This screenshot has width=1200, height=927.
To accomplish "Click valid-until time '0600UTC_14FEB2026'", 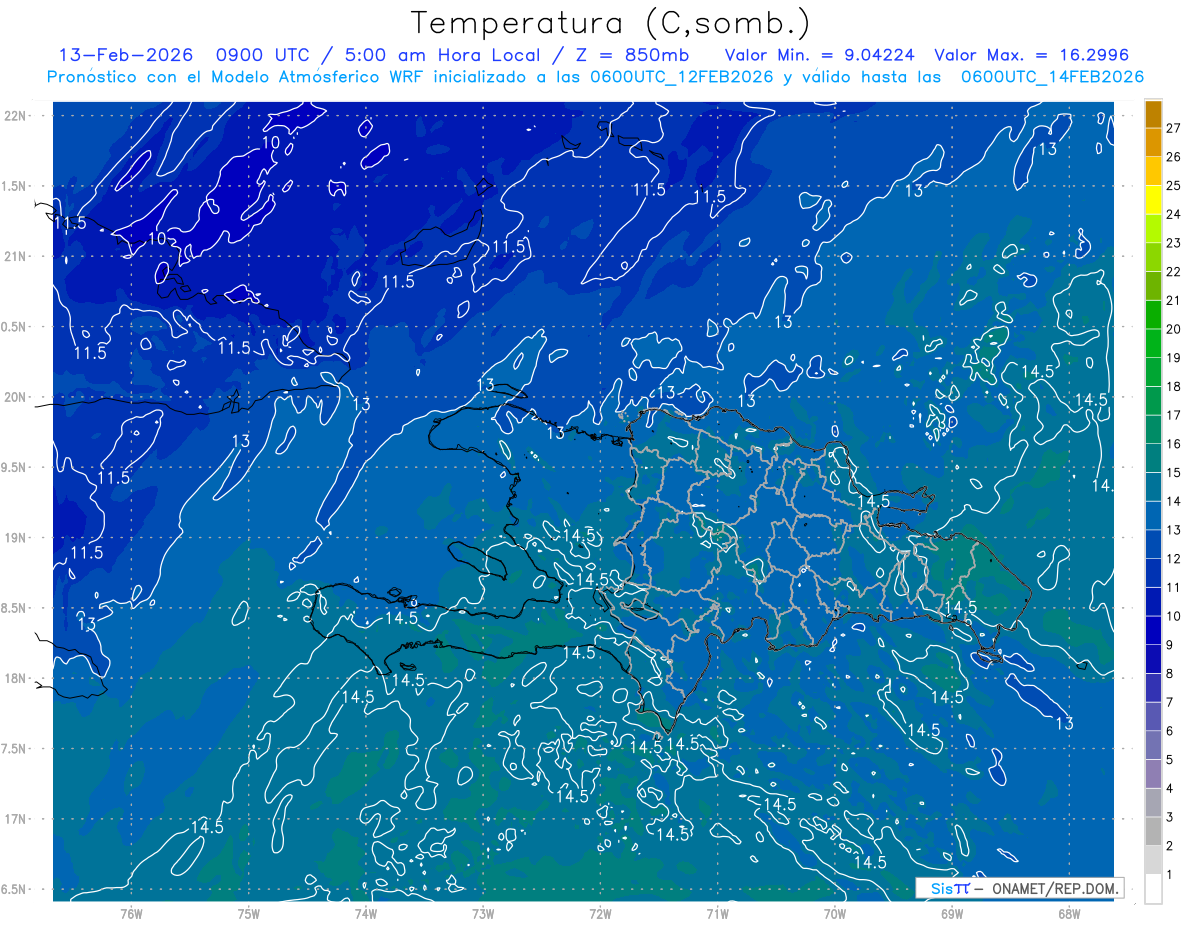I will (1053, 77).
